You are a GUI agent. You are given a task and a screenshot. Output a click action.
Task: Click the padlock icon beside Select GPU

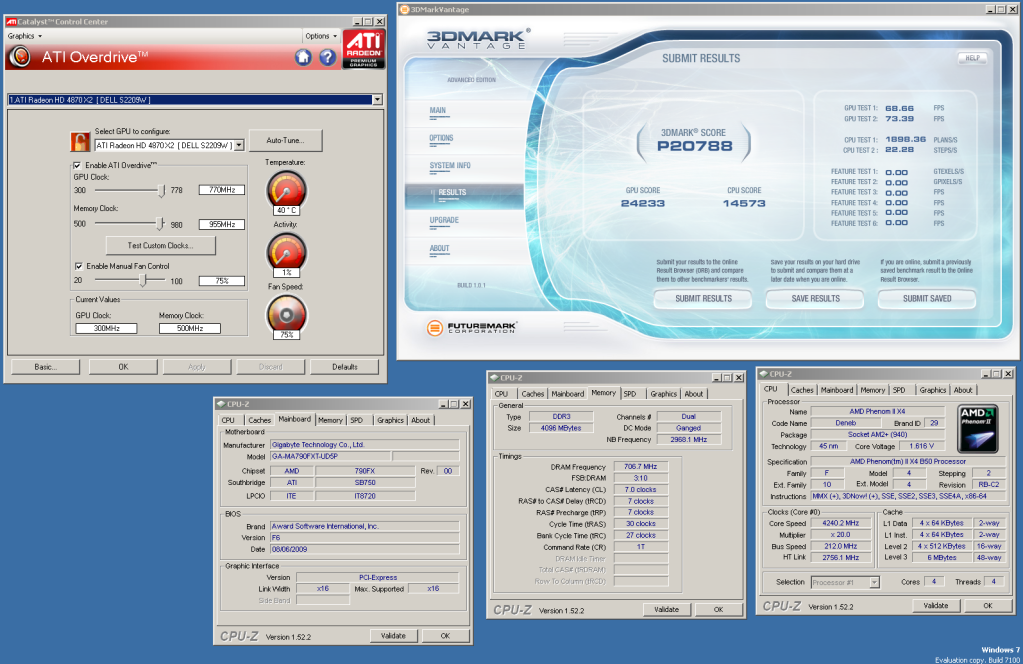click(x=80, y=141)
